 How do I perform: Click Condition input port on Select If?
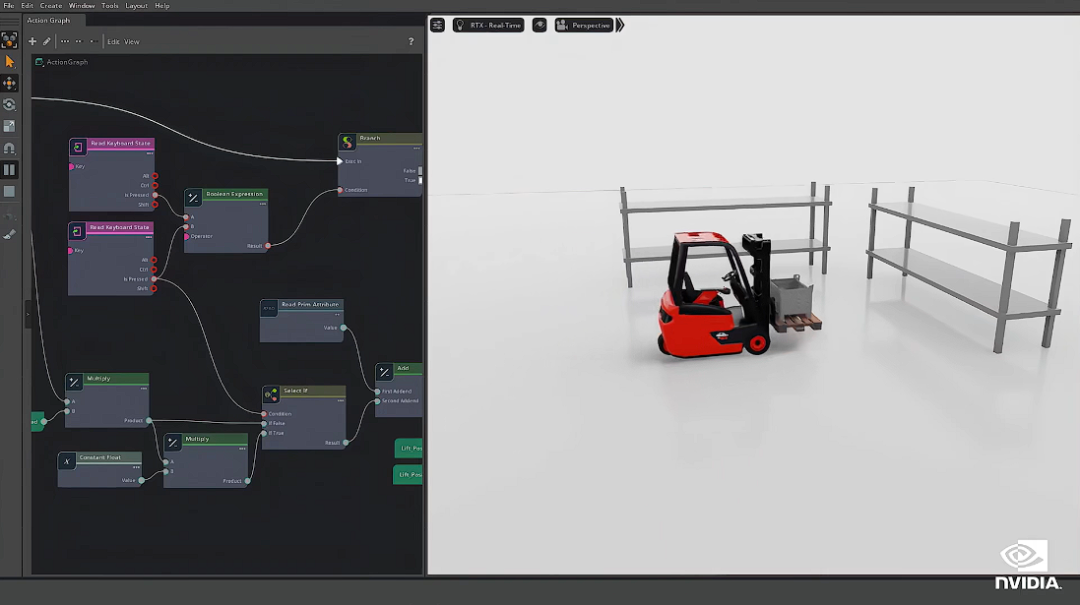[x=264, y=414]
